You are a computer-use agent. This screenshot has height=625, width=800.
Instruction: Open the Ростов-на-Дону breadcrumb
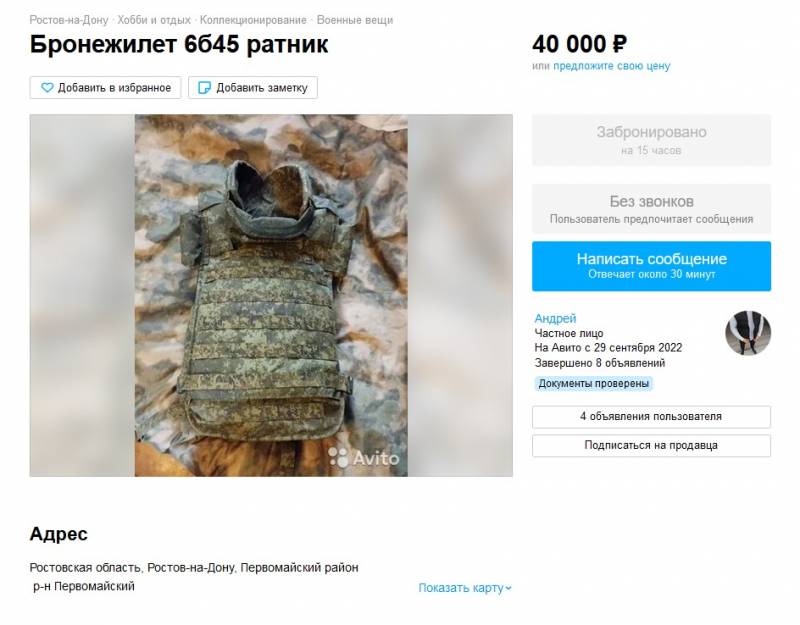pos(69,20)
